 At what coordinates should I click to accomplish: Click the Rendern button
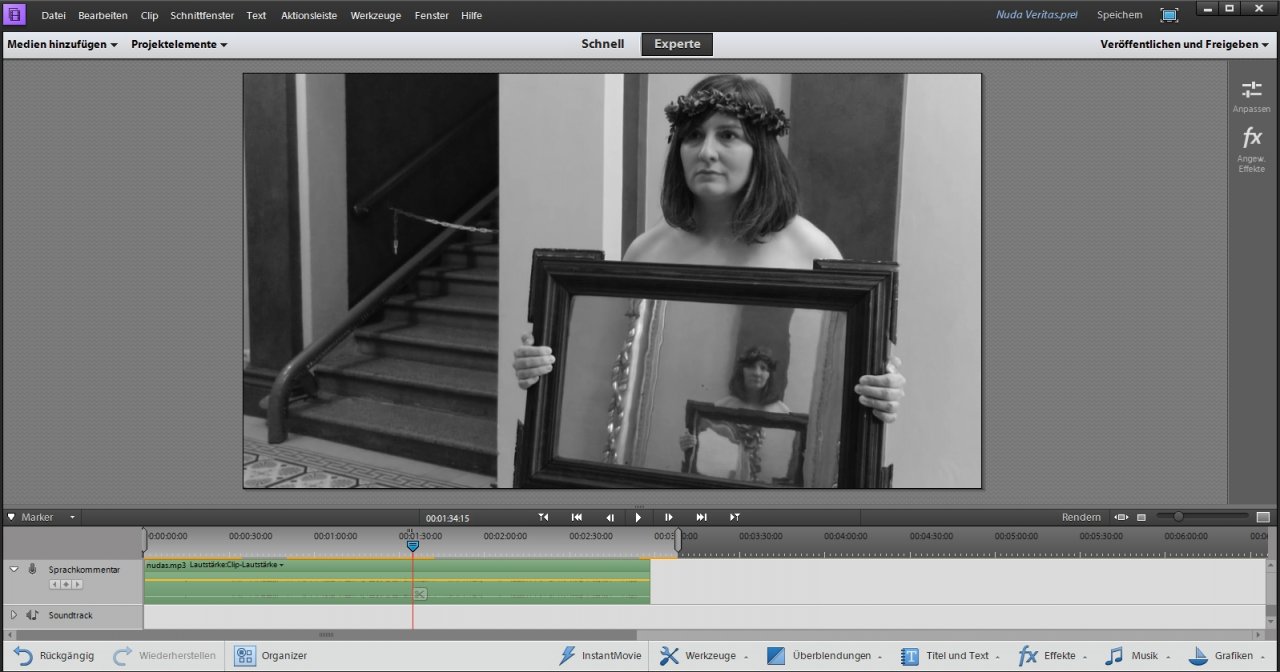[1081, 517]
